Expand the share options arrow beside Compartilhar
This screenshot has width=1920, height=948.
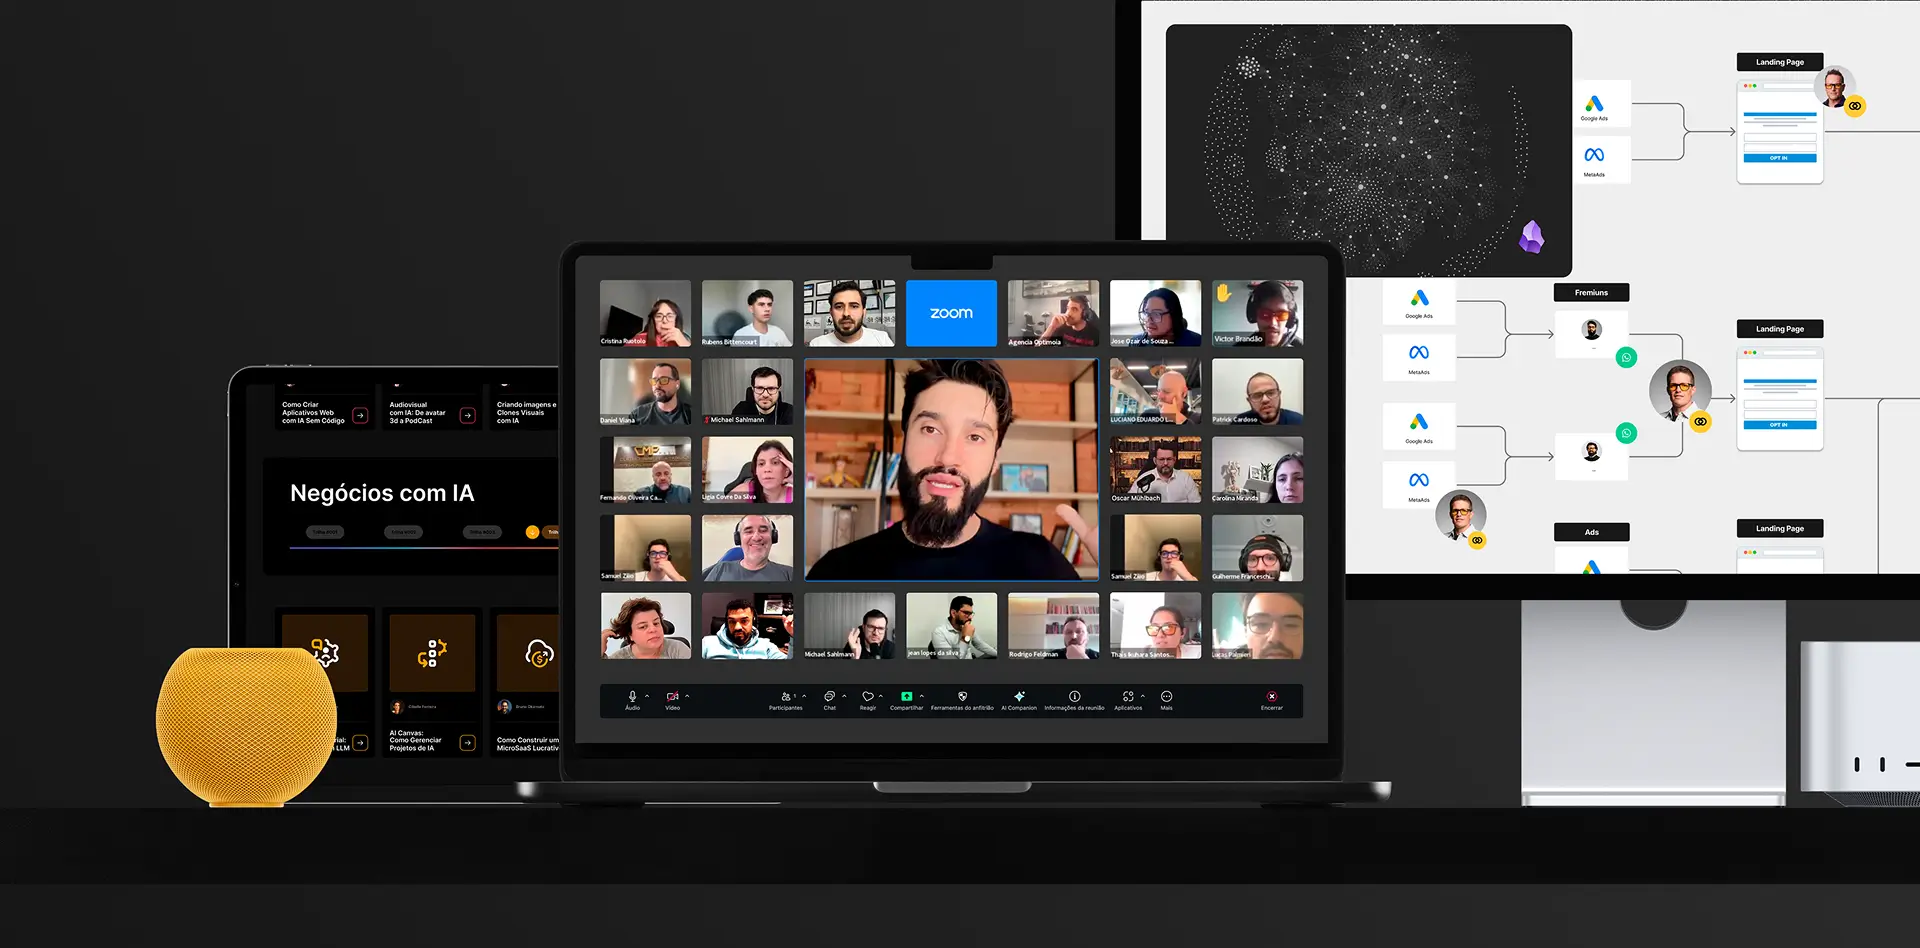[x=922, y=696]
